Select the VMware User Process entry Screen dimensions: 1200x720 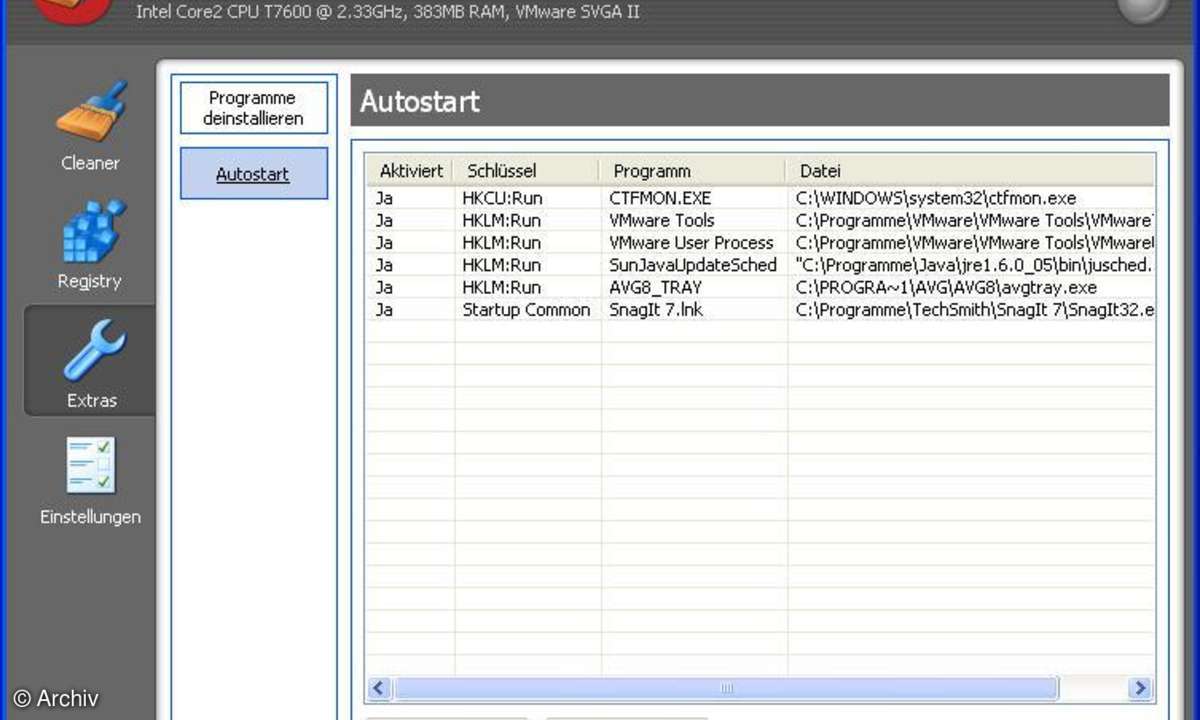(691, 242)
